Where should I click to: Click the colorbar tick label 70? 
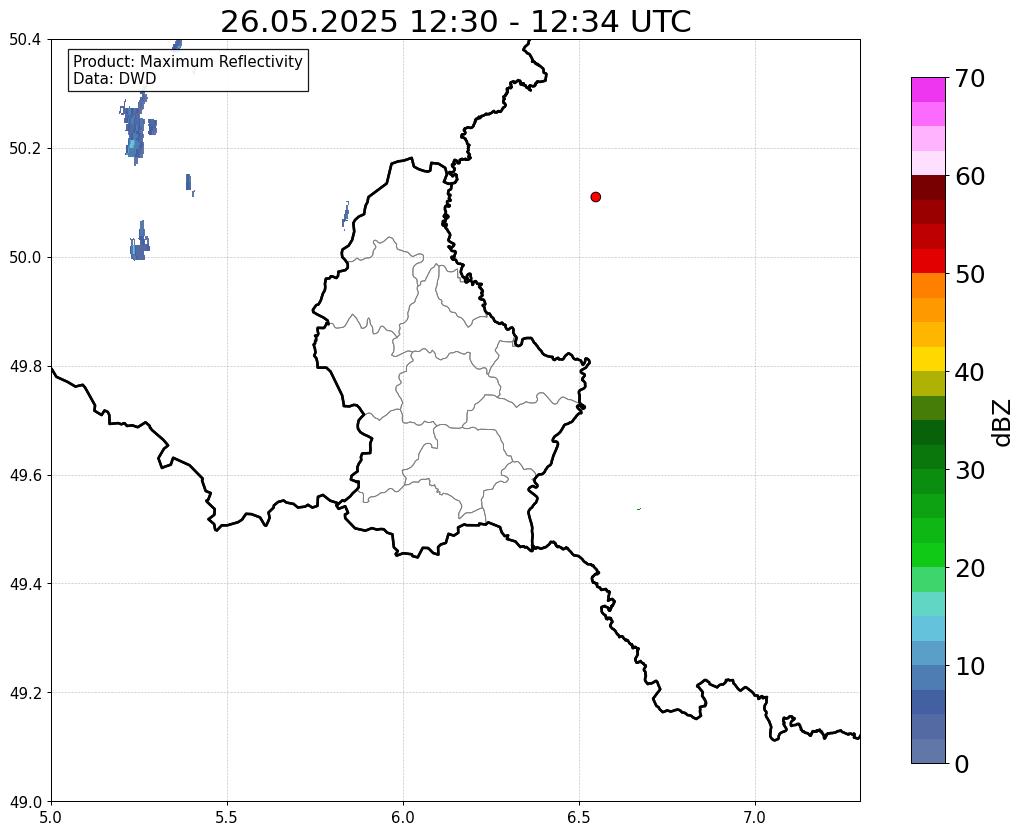(970, 78)
